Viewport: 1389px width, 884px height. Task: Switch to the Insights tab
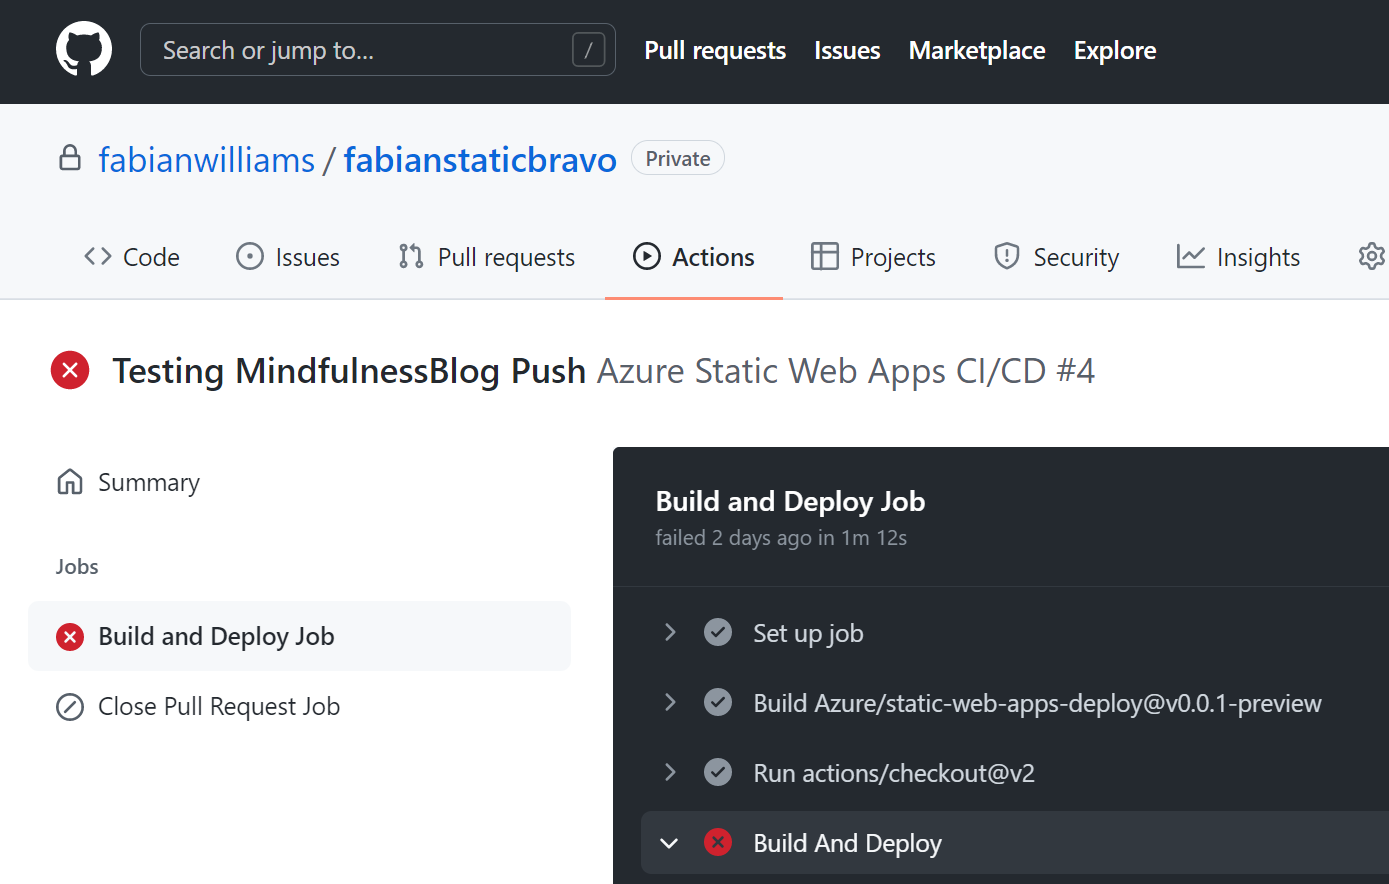click(1238, 257)
